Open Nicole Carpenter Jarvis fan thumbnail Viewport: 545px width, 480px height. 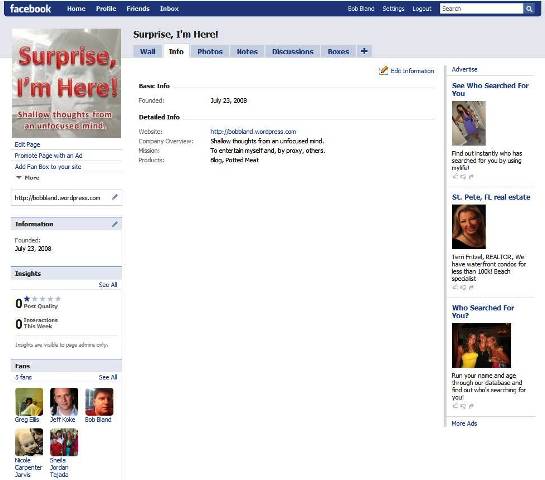click(x=29, y=442)
